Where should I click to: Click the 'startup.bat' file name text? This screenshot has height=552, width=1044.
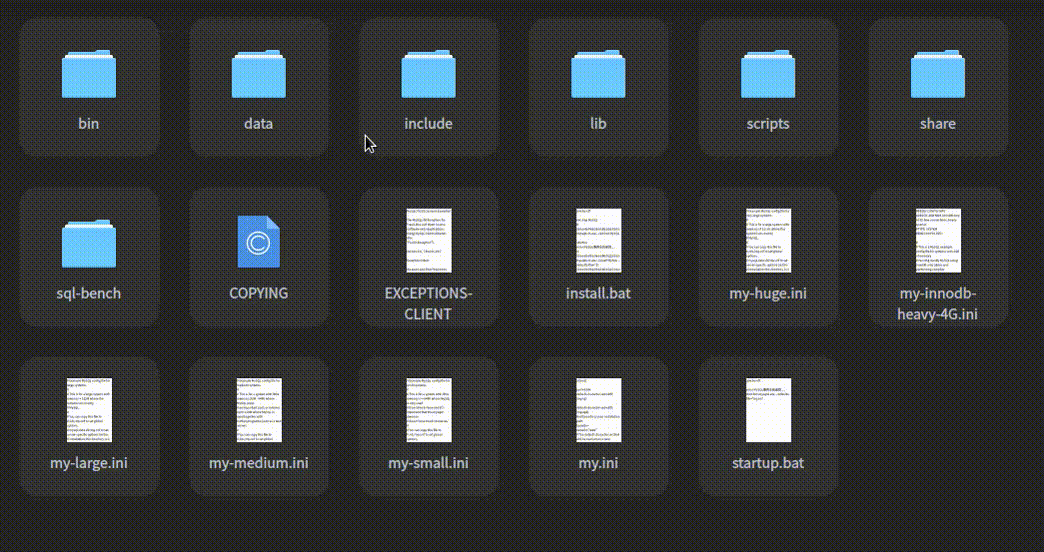pos(768,463)
